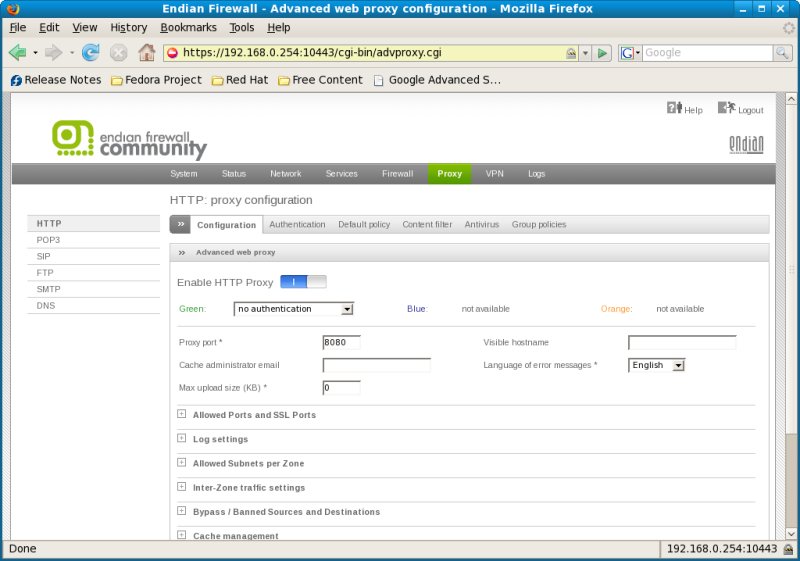Reload the page with the refresh icon
Screen dimensions: 800x561
pyautogui.click(x=91, y=53)
